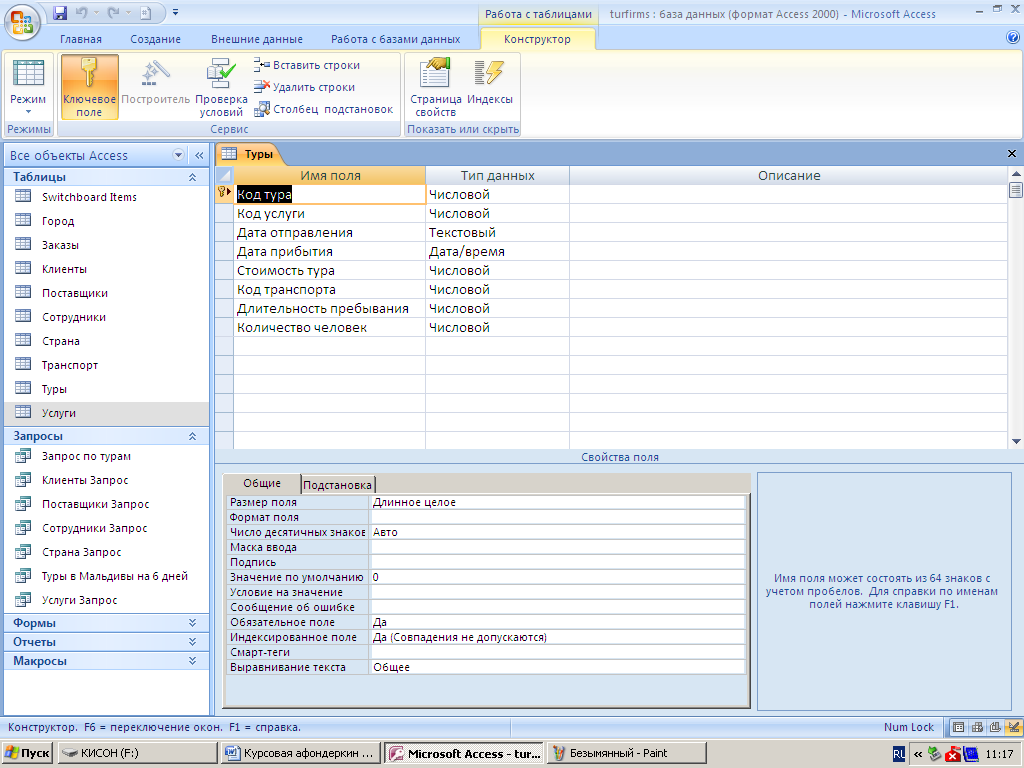Select the Сотрудники table

pyautogui.click(x=106, y=317)
